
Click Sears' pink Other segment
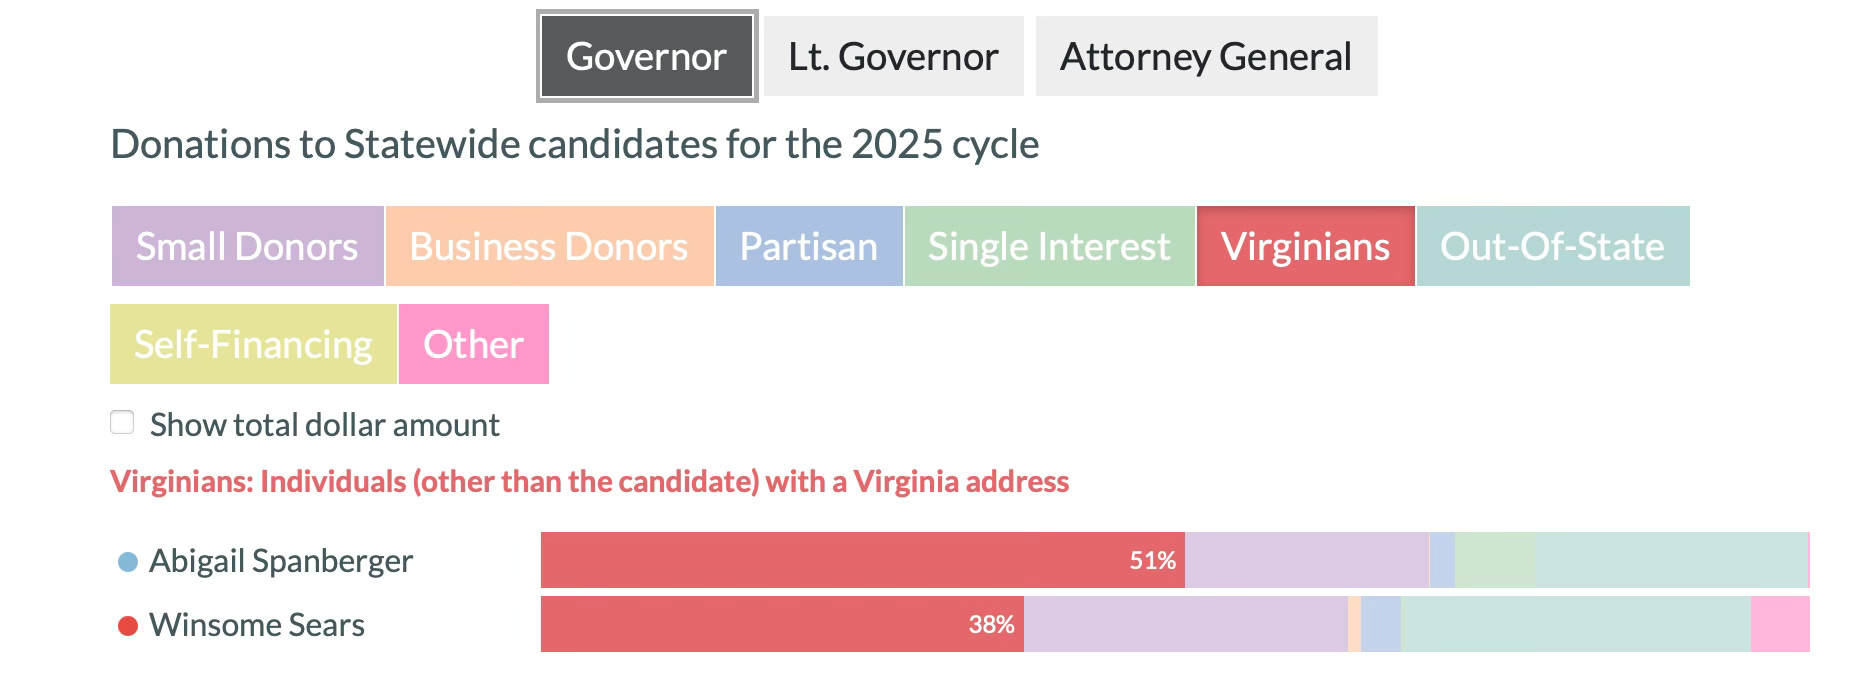(x=1780, y=624)
